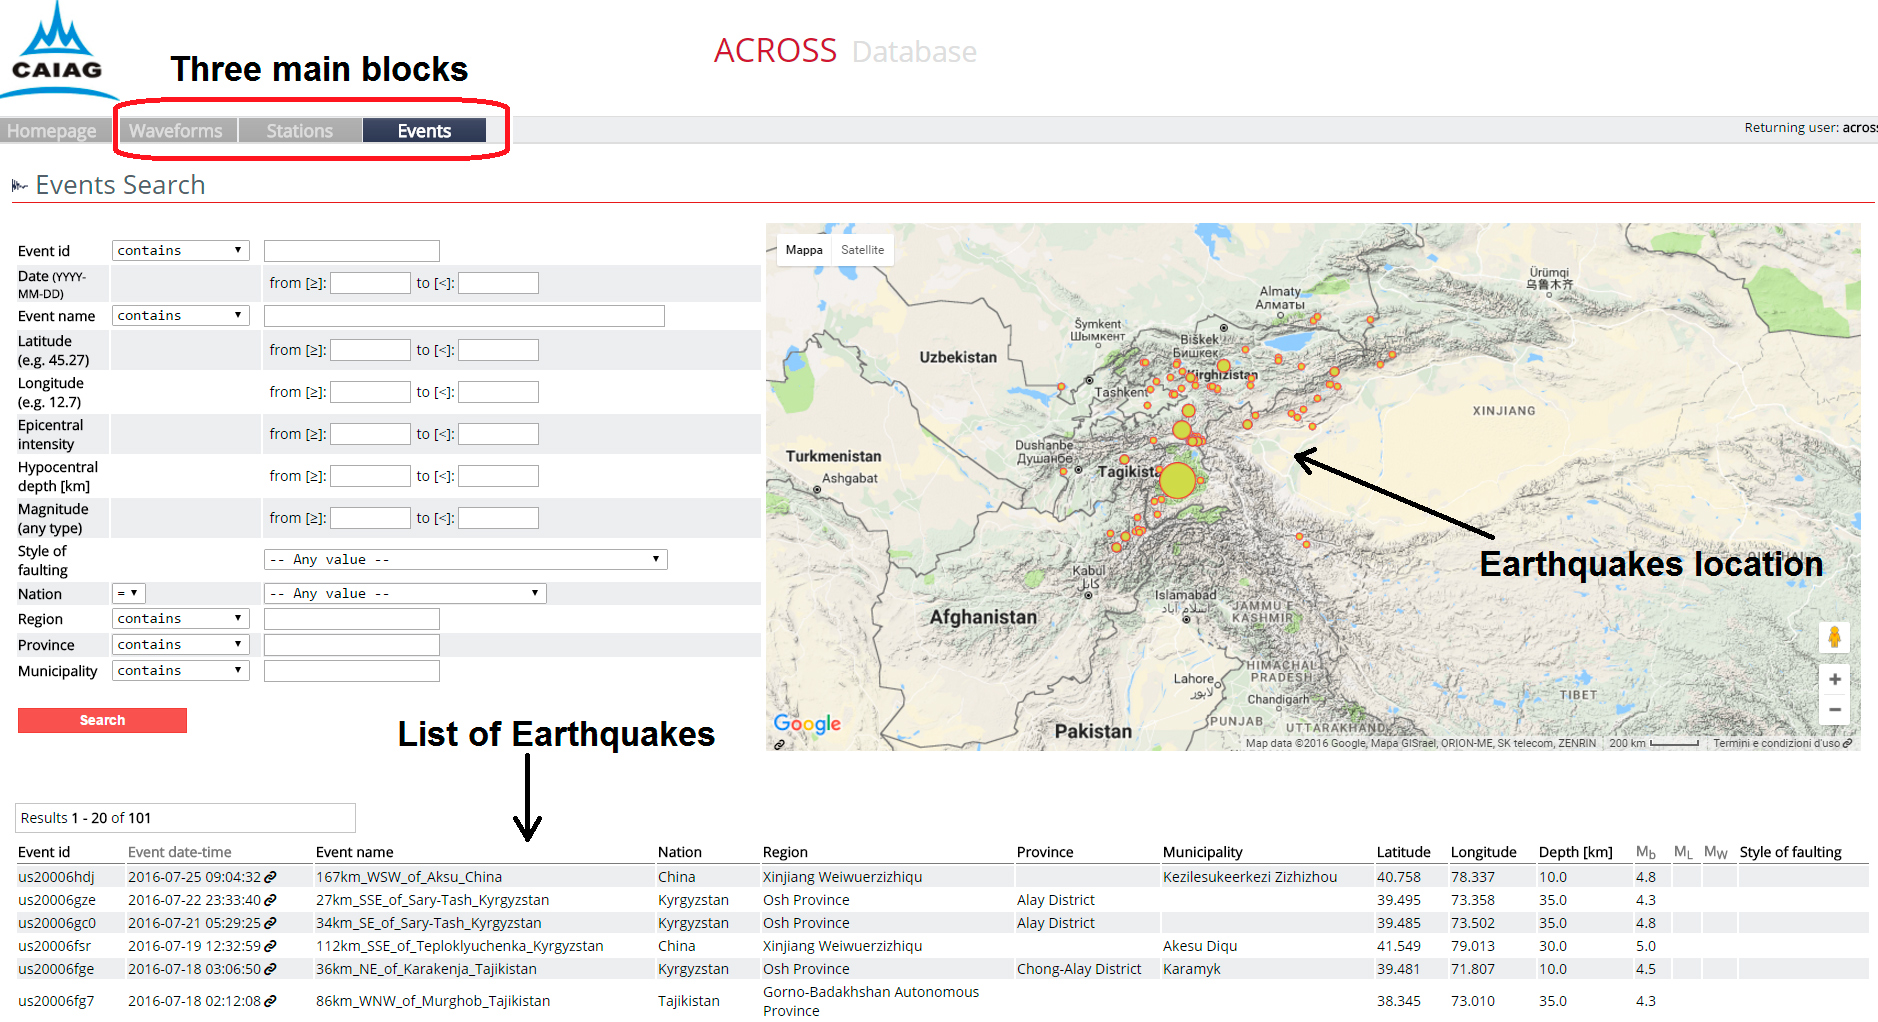Click Results 1 - 20 of 101 box

[185, 818]
